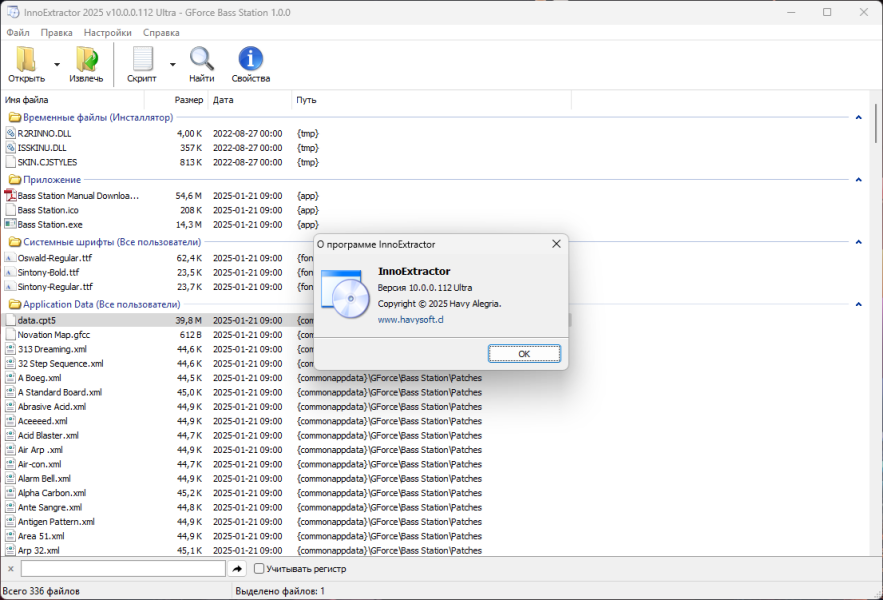Collapse the Временные файлы group chevron

pos(859,118)
